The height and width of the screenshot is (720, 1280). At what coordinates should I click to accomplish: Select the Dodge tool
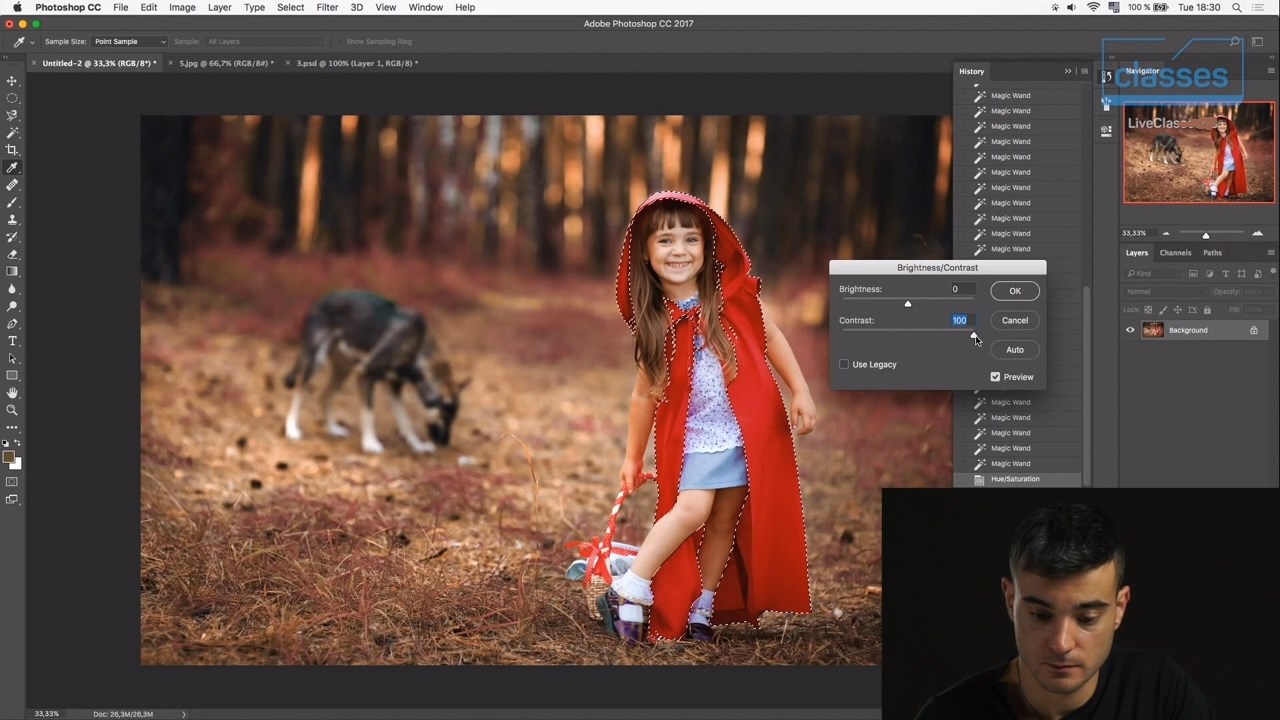[x=12, y=306]
